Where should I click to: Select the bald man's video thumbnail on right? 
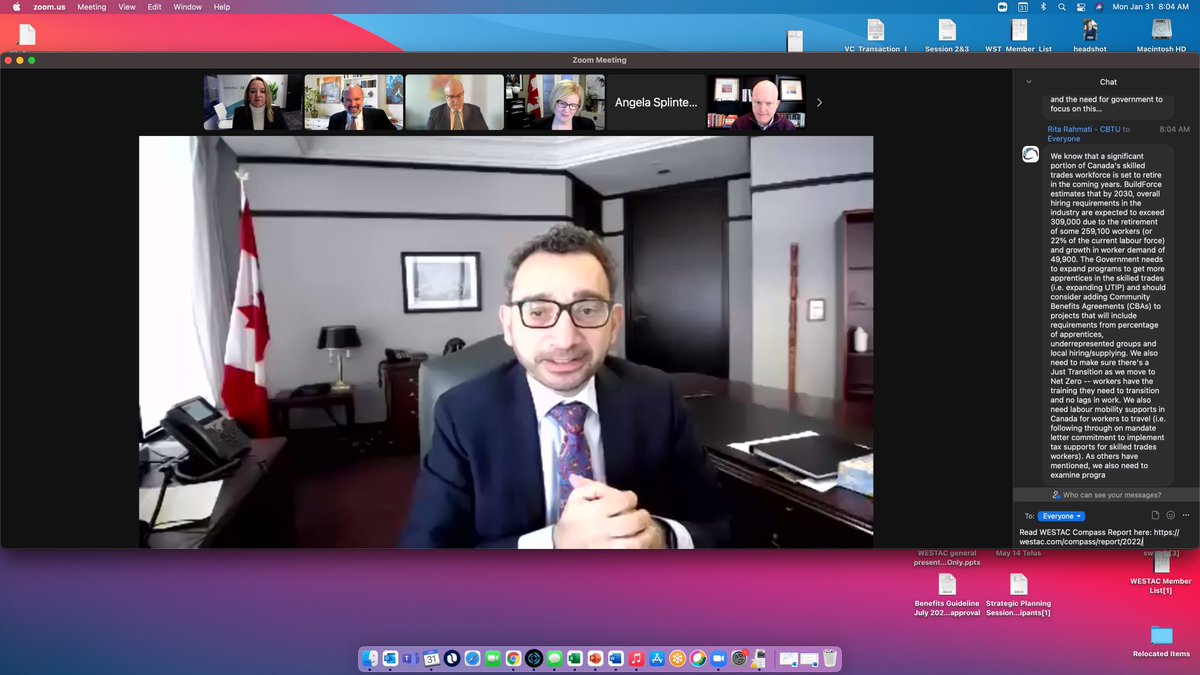coord(757,102)
